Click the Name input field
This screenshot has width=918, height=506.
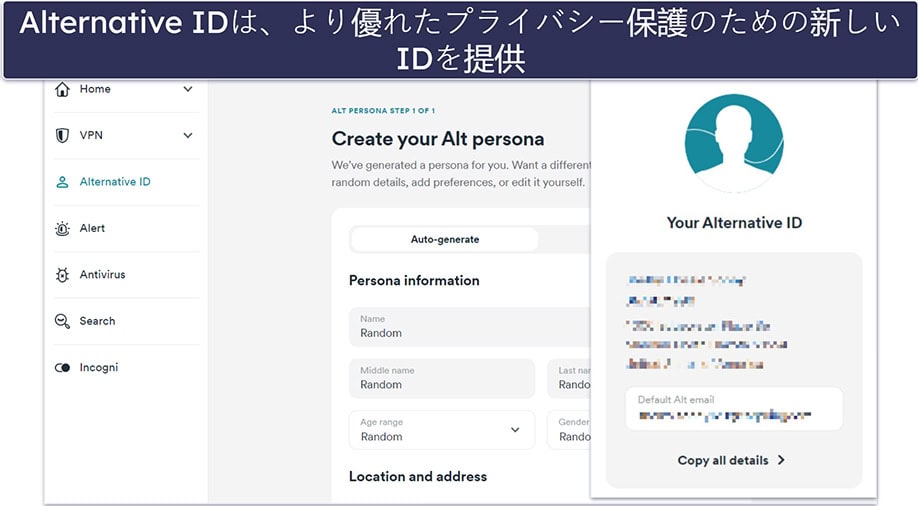click(470, 327)
